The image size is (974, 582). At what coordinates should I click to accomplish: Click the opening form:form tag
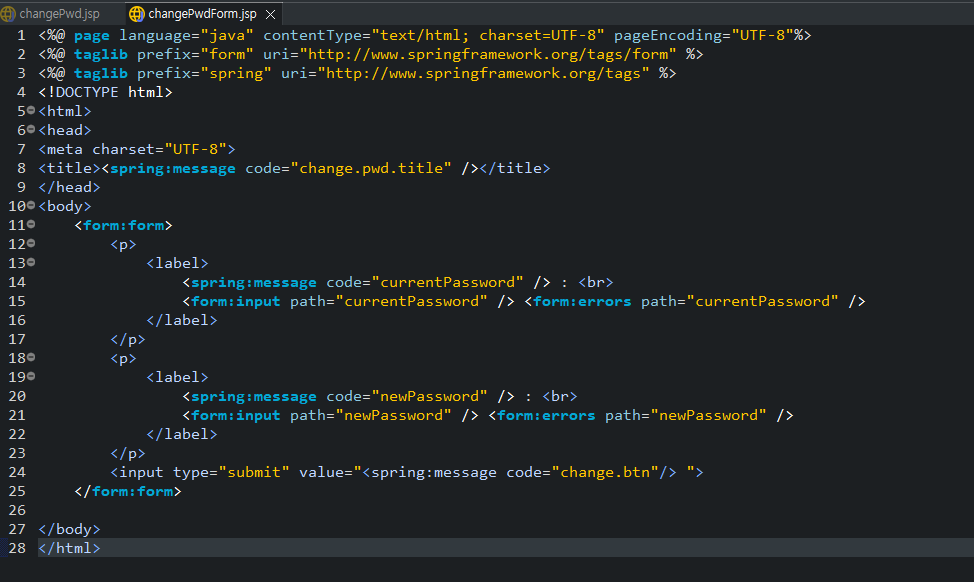coord(124,225)
